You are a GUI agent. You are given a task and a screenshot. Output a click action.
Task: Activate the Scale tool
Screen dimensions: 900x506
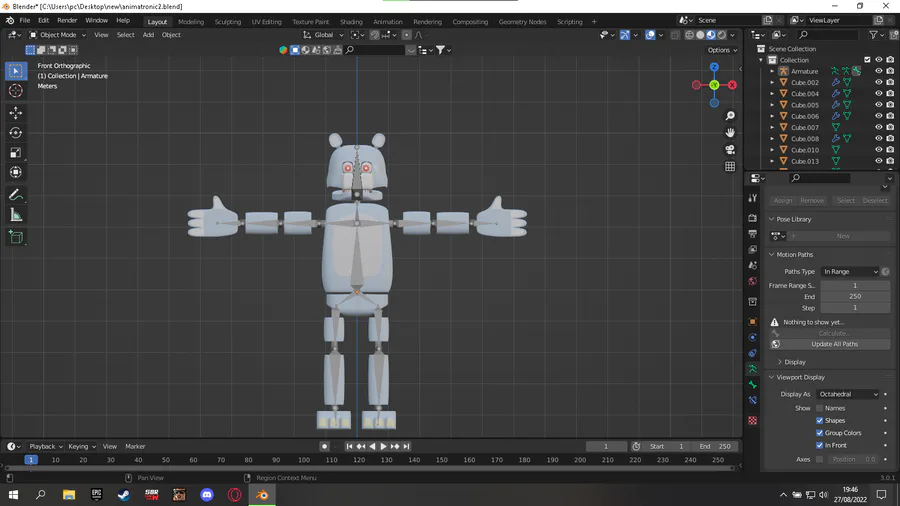click(x=15, y=153)
